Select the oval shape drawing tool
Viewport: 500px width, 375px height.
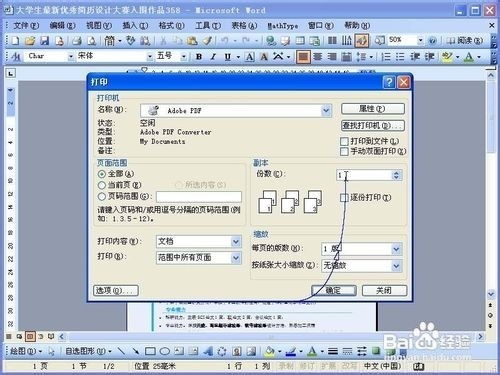tap(165, 351)
